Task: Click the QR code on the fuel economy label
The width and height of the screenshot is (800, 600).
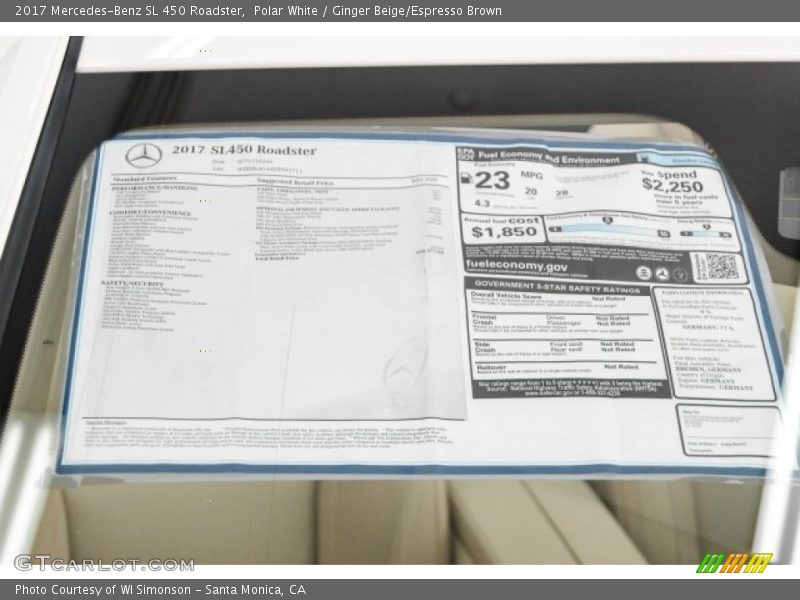Action: coord(721,267)
